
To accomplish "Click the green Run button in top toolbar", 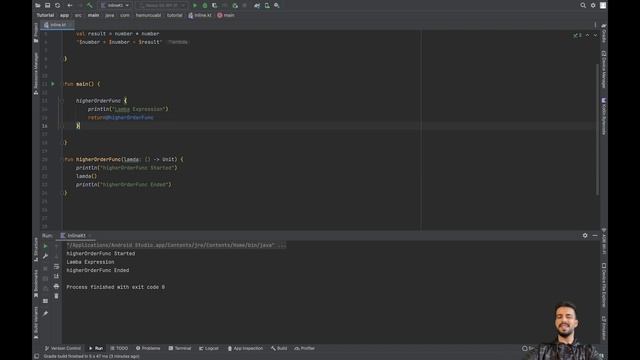I will (x=195, y=5).
